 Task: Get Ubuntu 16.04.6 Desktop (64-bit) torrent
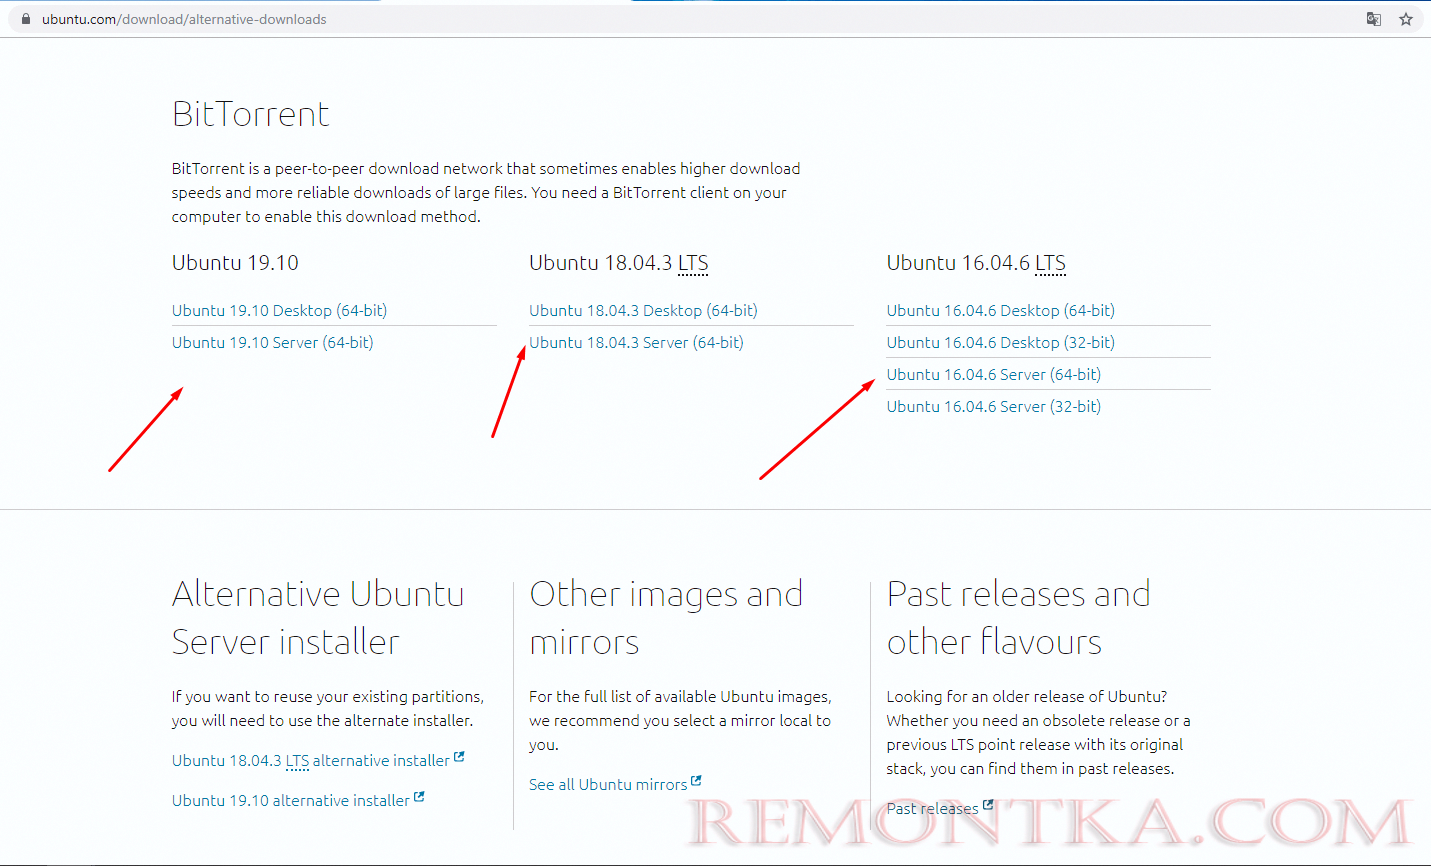pos(1001,311)
